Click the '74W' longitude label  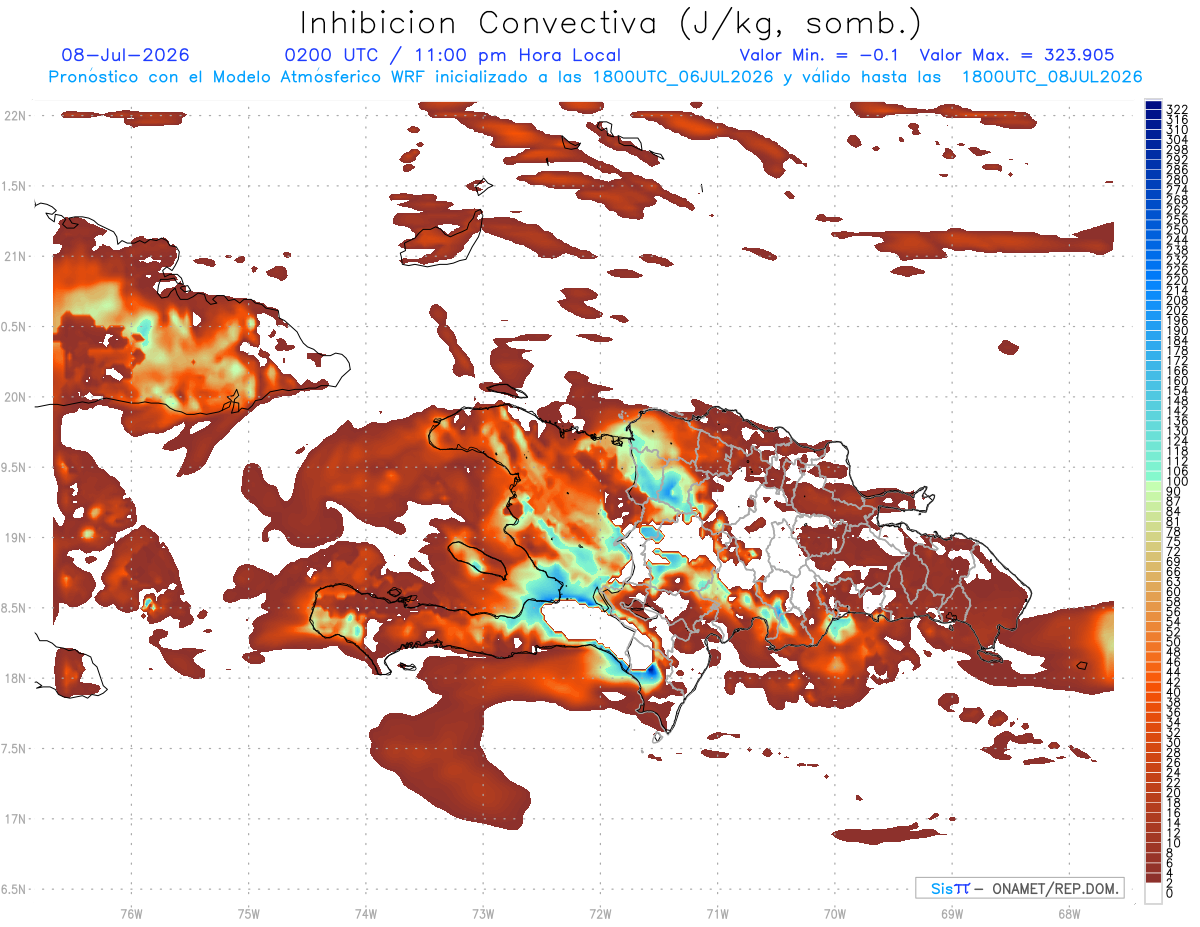pyautogui.click(x=365, y=913)
